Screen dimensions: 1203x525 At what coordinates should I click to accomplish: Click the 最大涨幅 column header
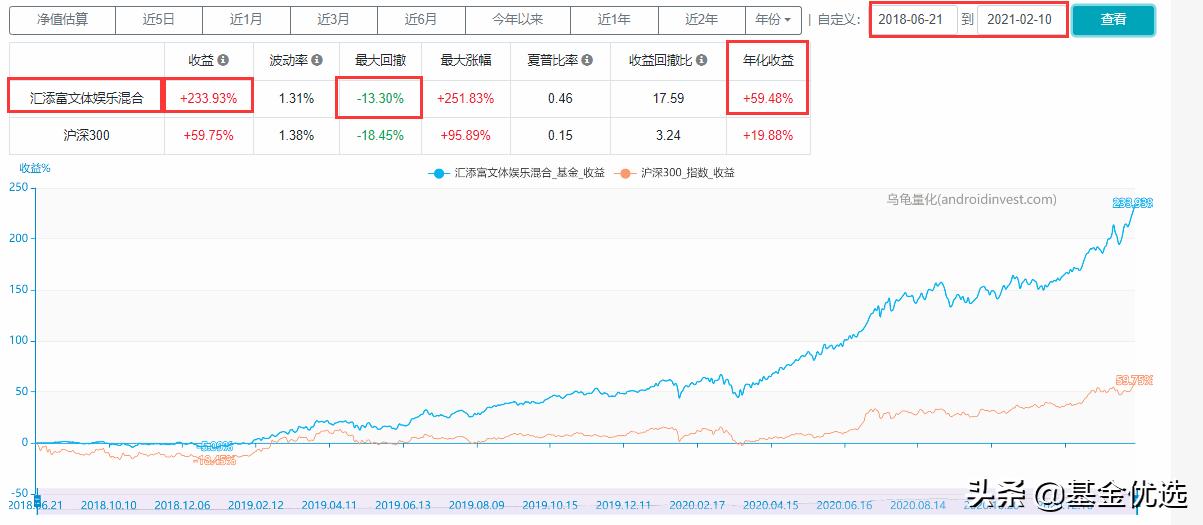(465, 60)
